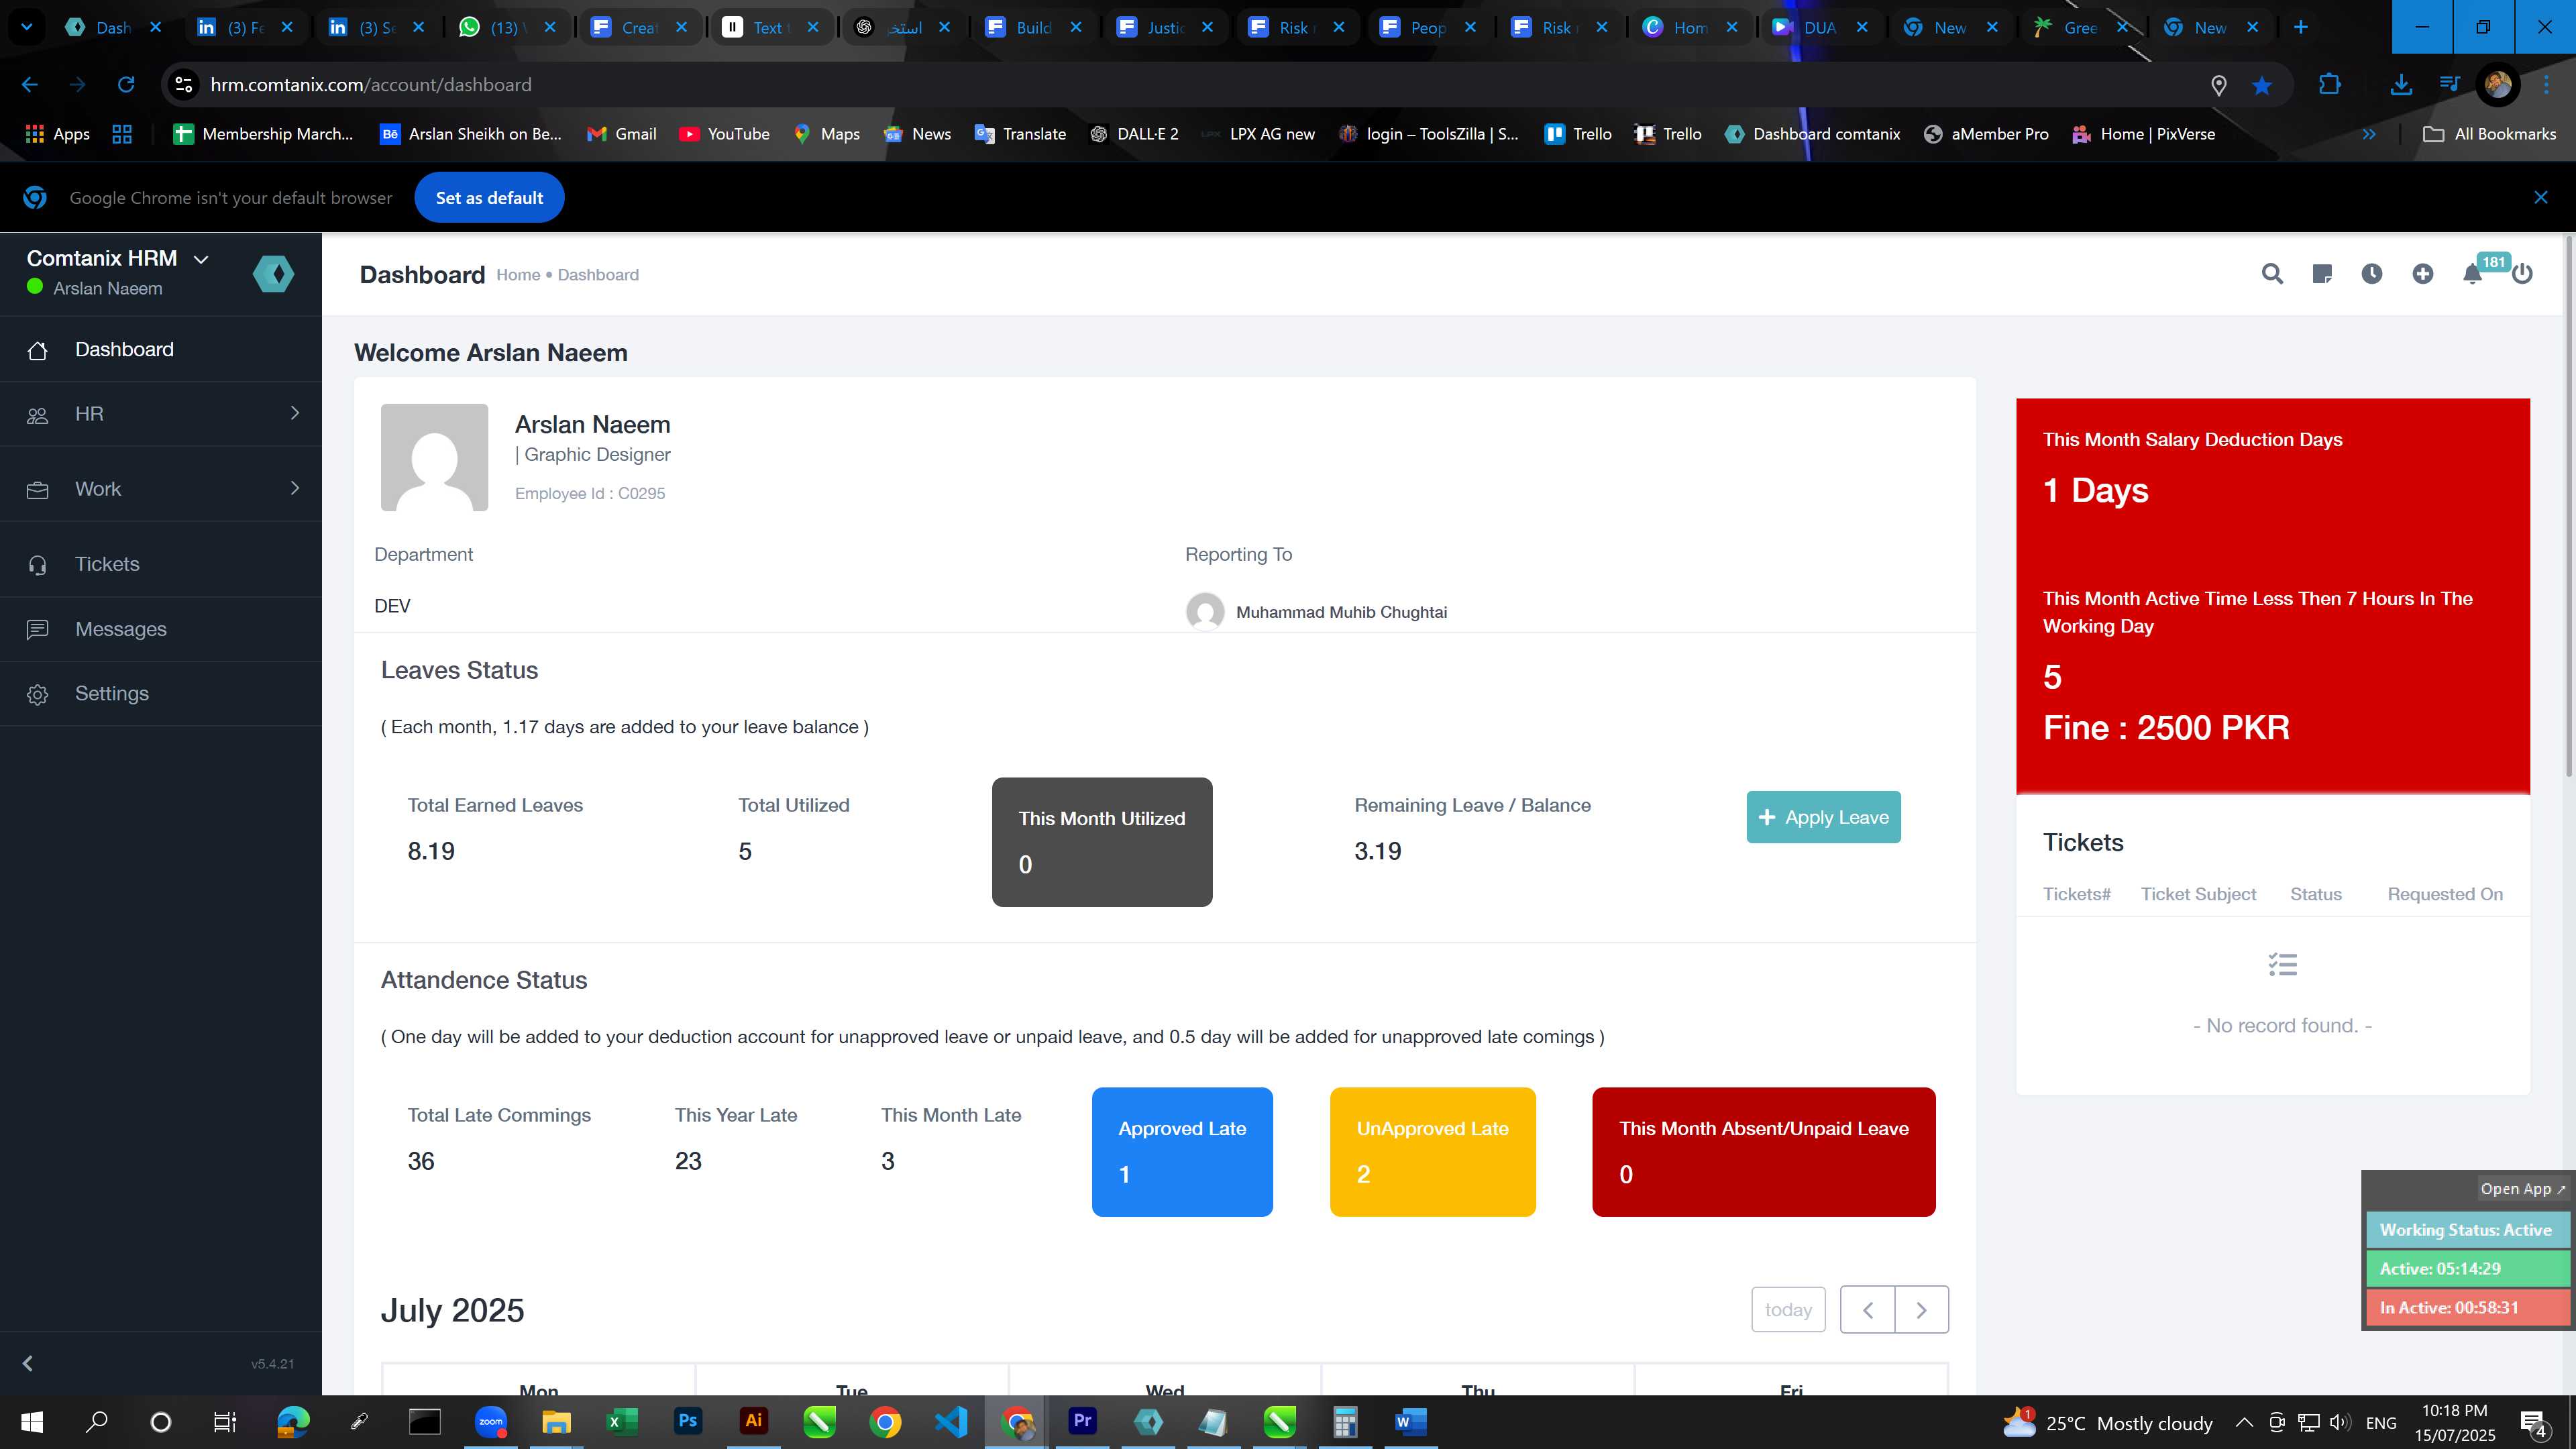Go back using browser back arrow
Image resolution: width=2576 pixels, height=1449 pixels.
point(30,85)
